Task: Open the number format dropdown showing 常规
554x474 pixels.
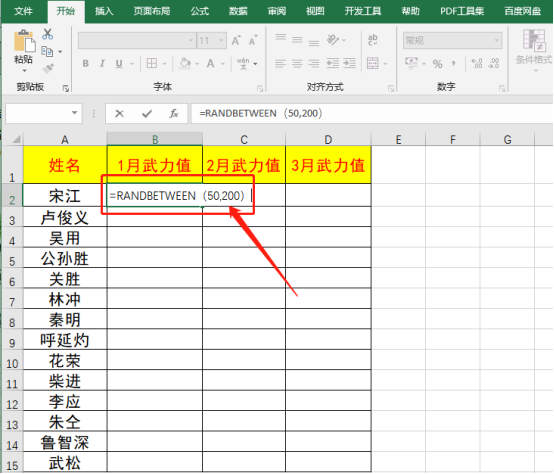Action: [496, 41]
